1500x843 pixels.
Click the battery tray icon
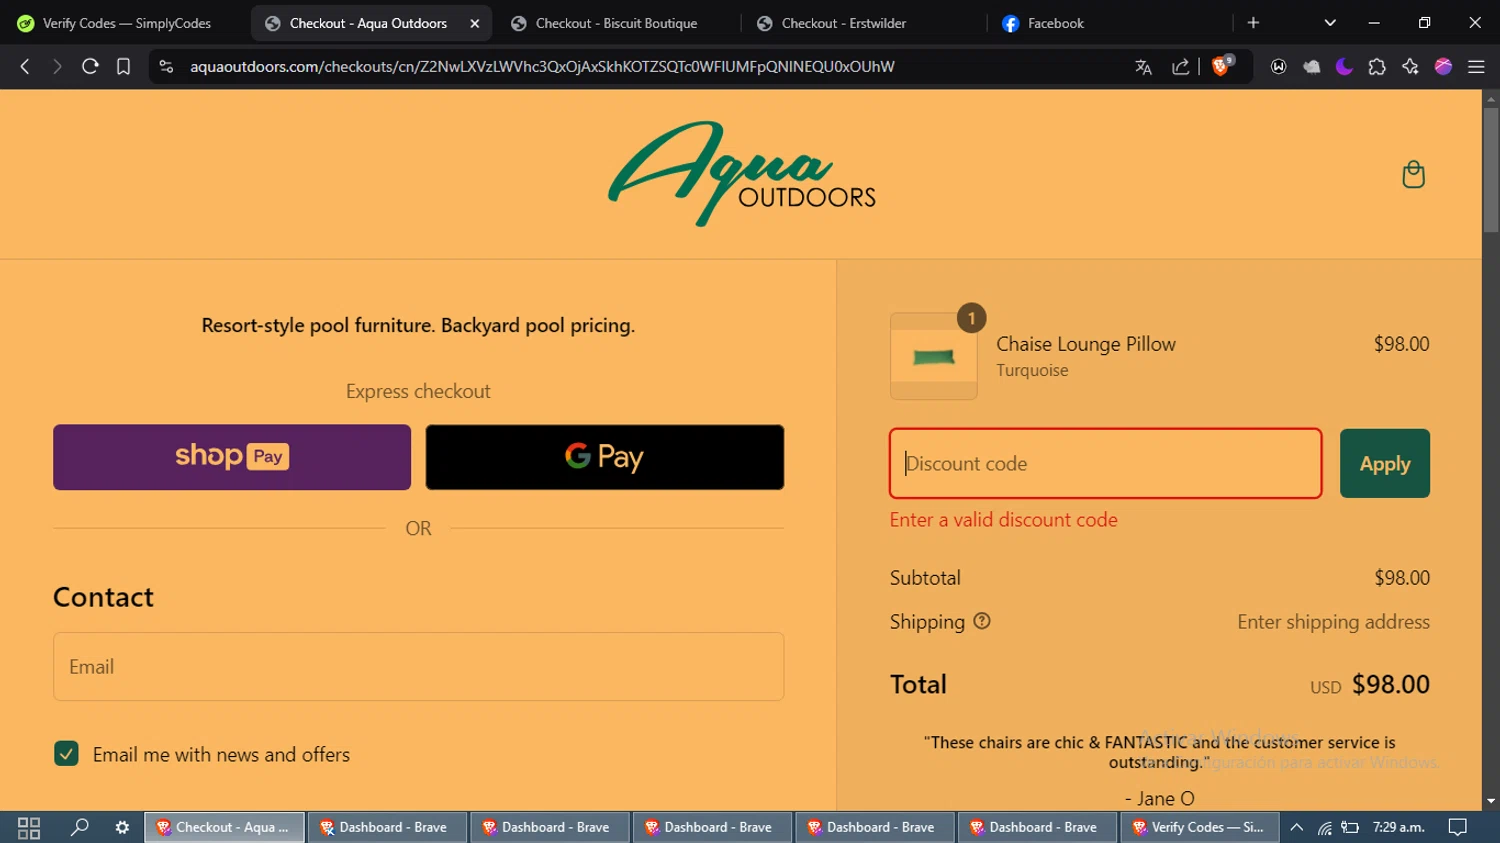pos(1350,828)
